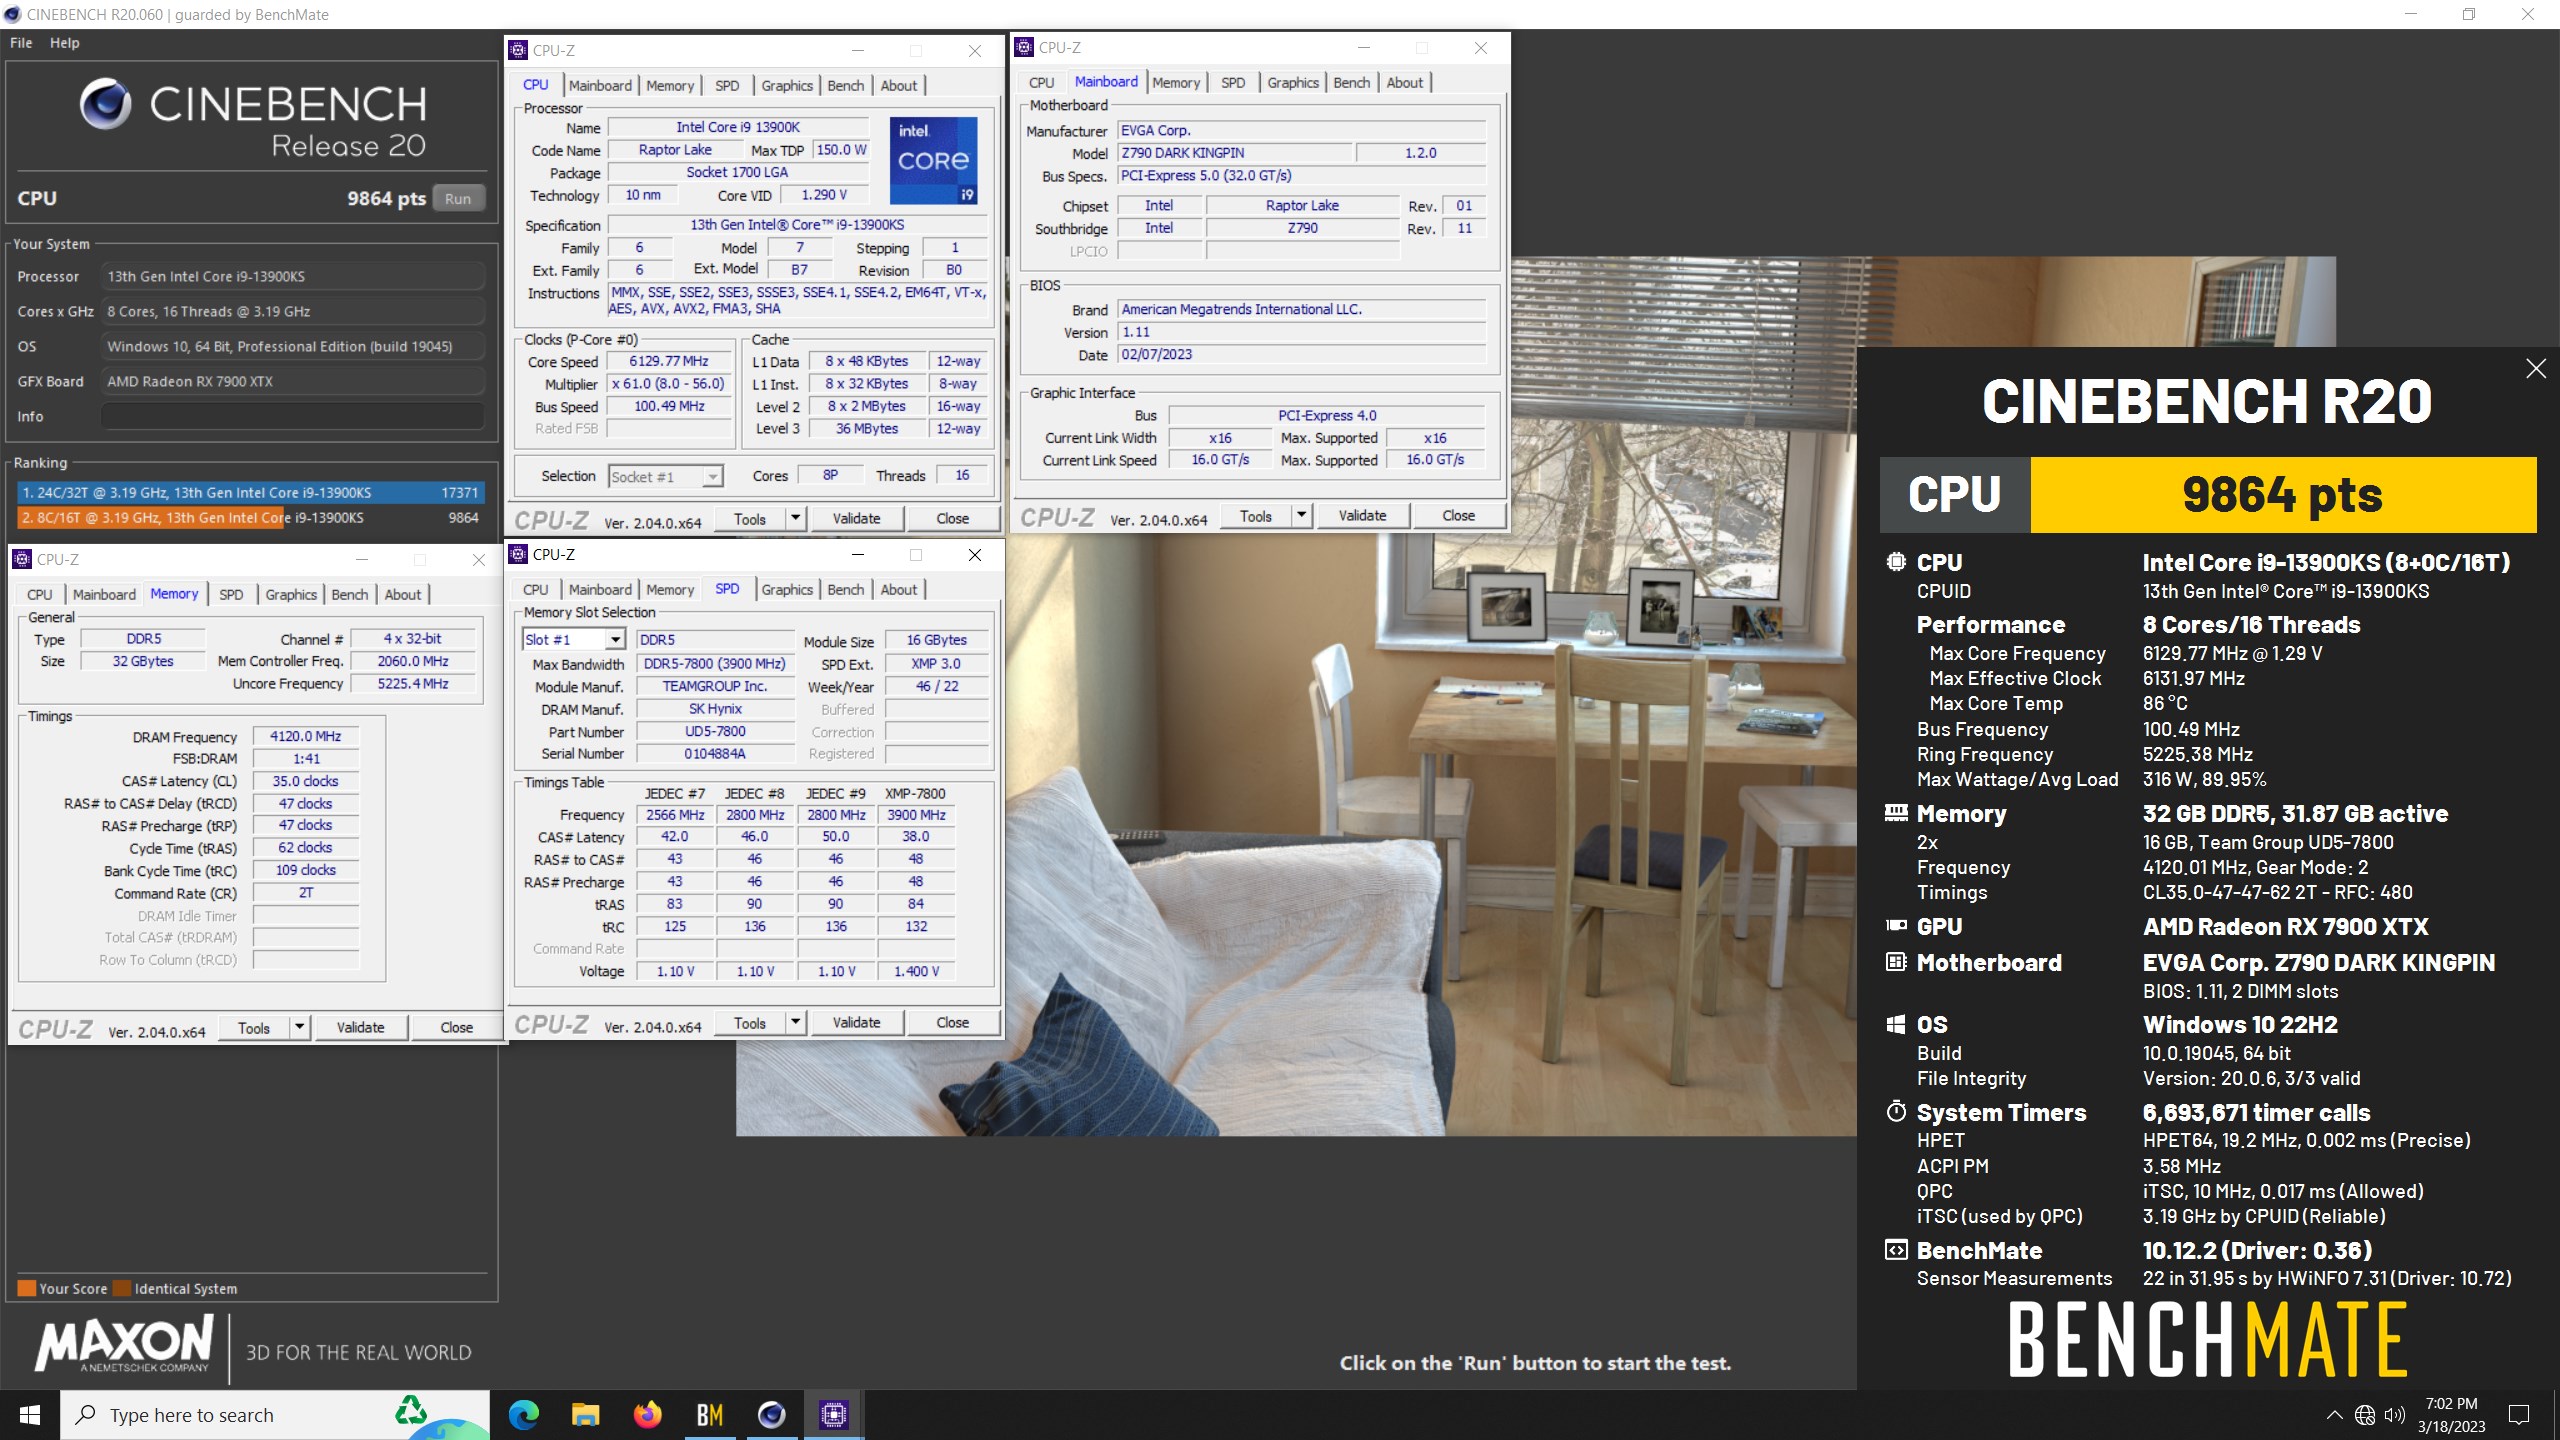Viewport: 2560px width, 1440px height.
Task: Click the CPU chip icon in BenchMate panel
Action: point(1896,561)
